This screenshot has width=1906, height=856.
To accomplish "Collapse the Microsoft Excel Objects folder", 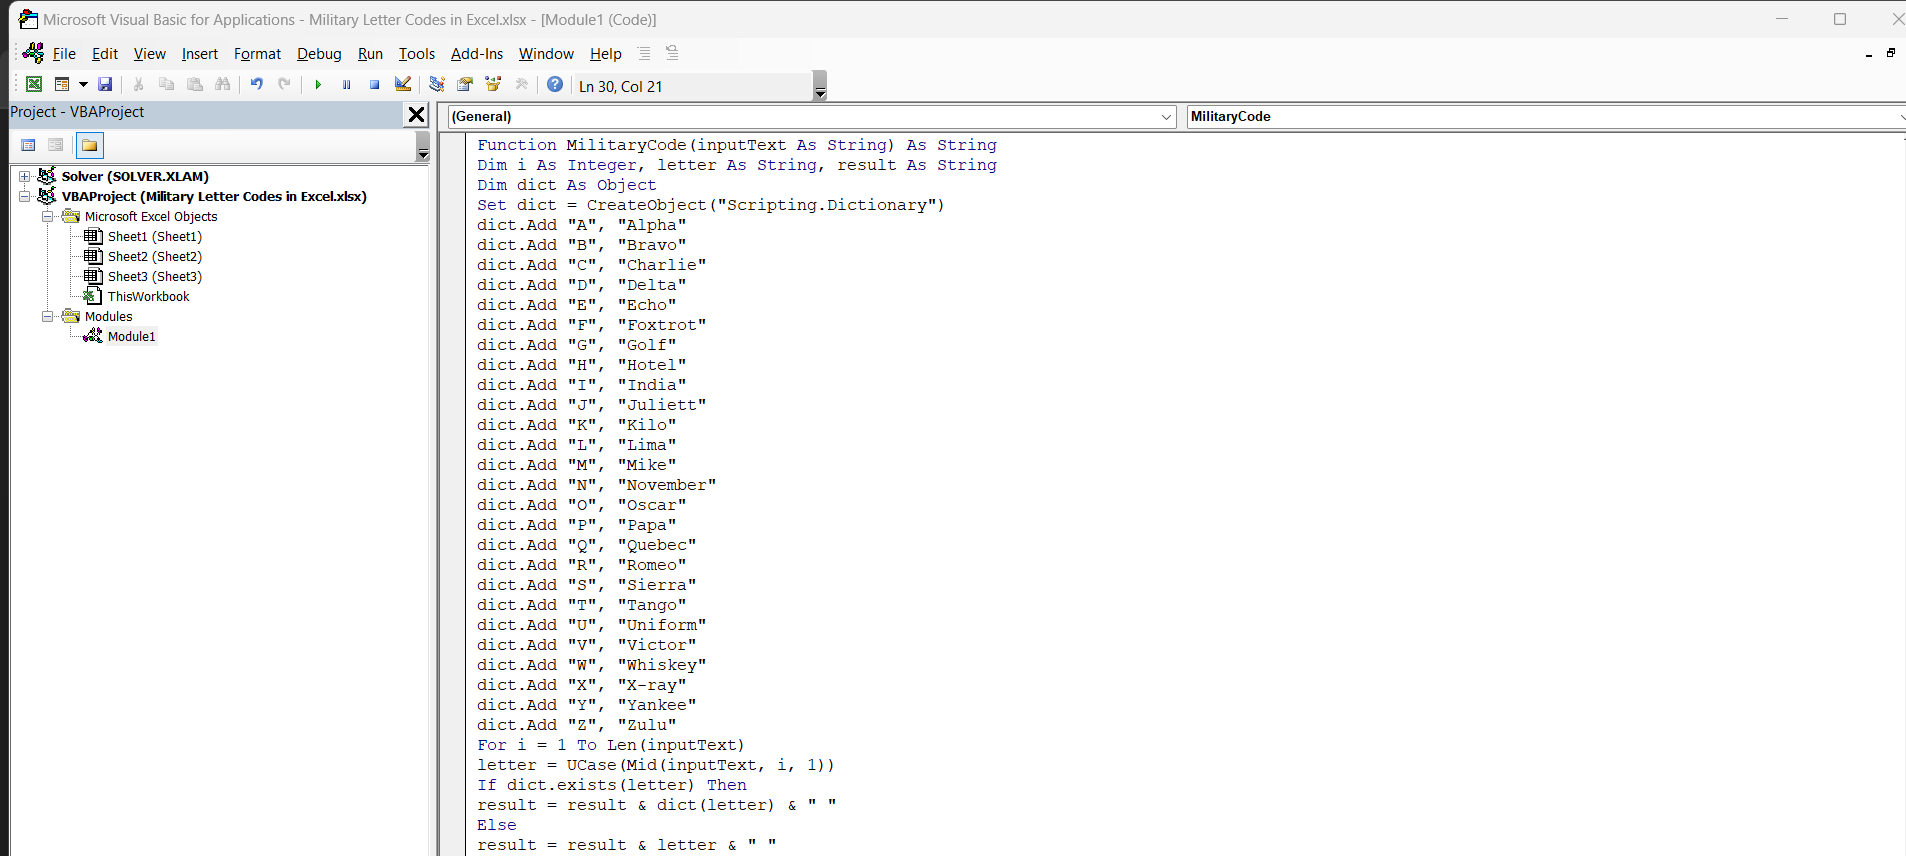I will [47, 216].
